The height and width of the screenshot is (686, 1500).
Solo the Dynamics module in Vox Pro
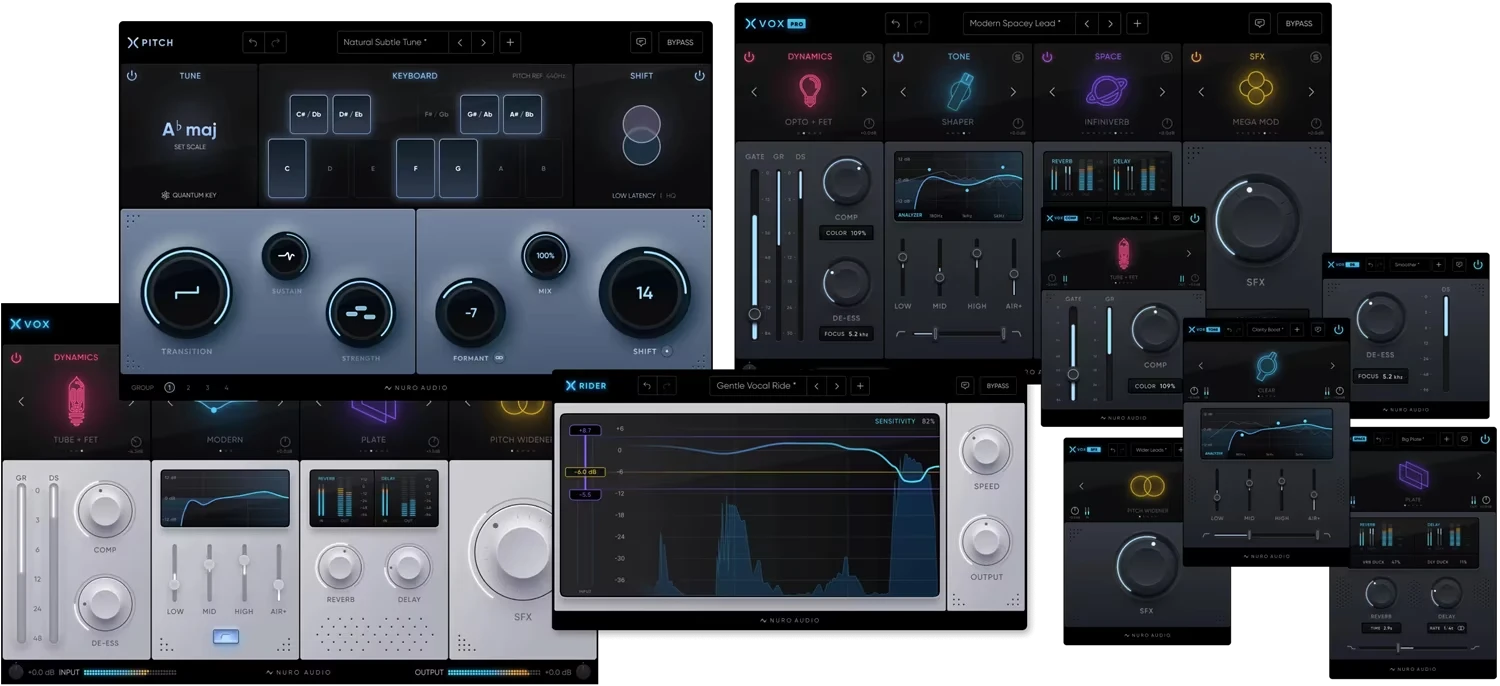868,57
